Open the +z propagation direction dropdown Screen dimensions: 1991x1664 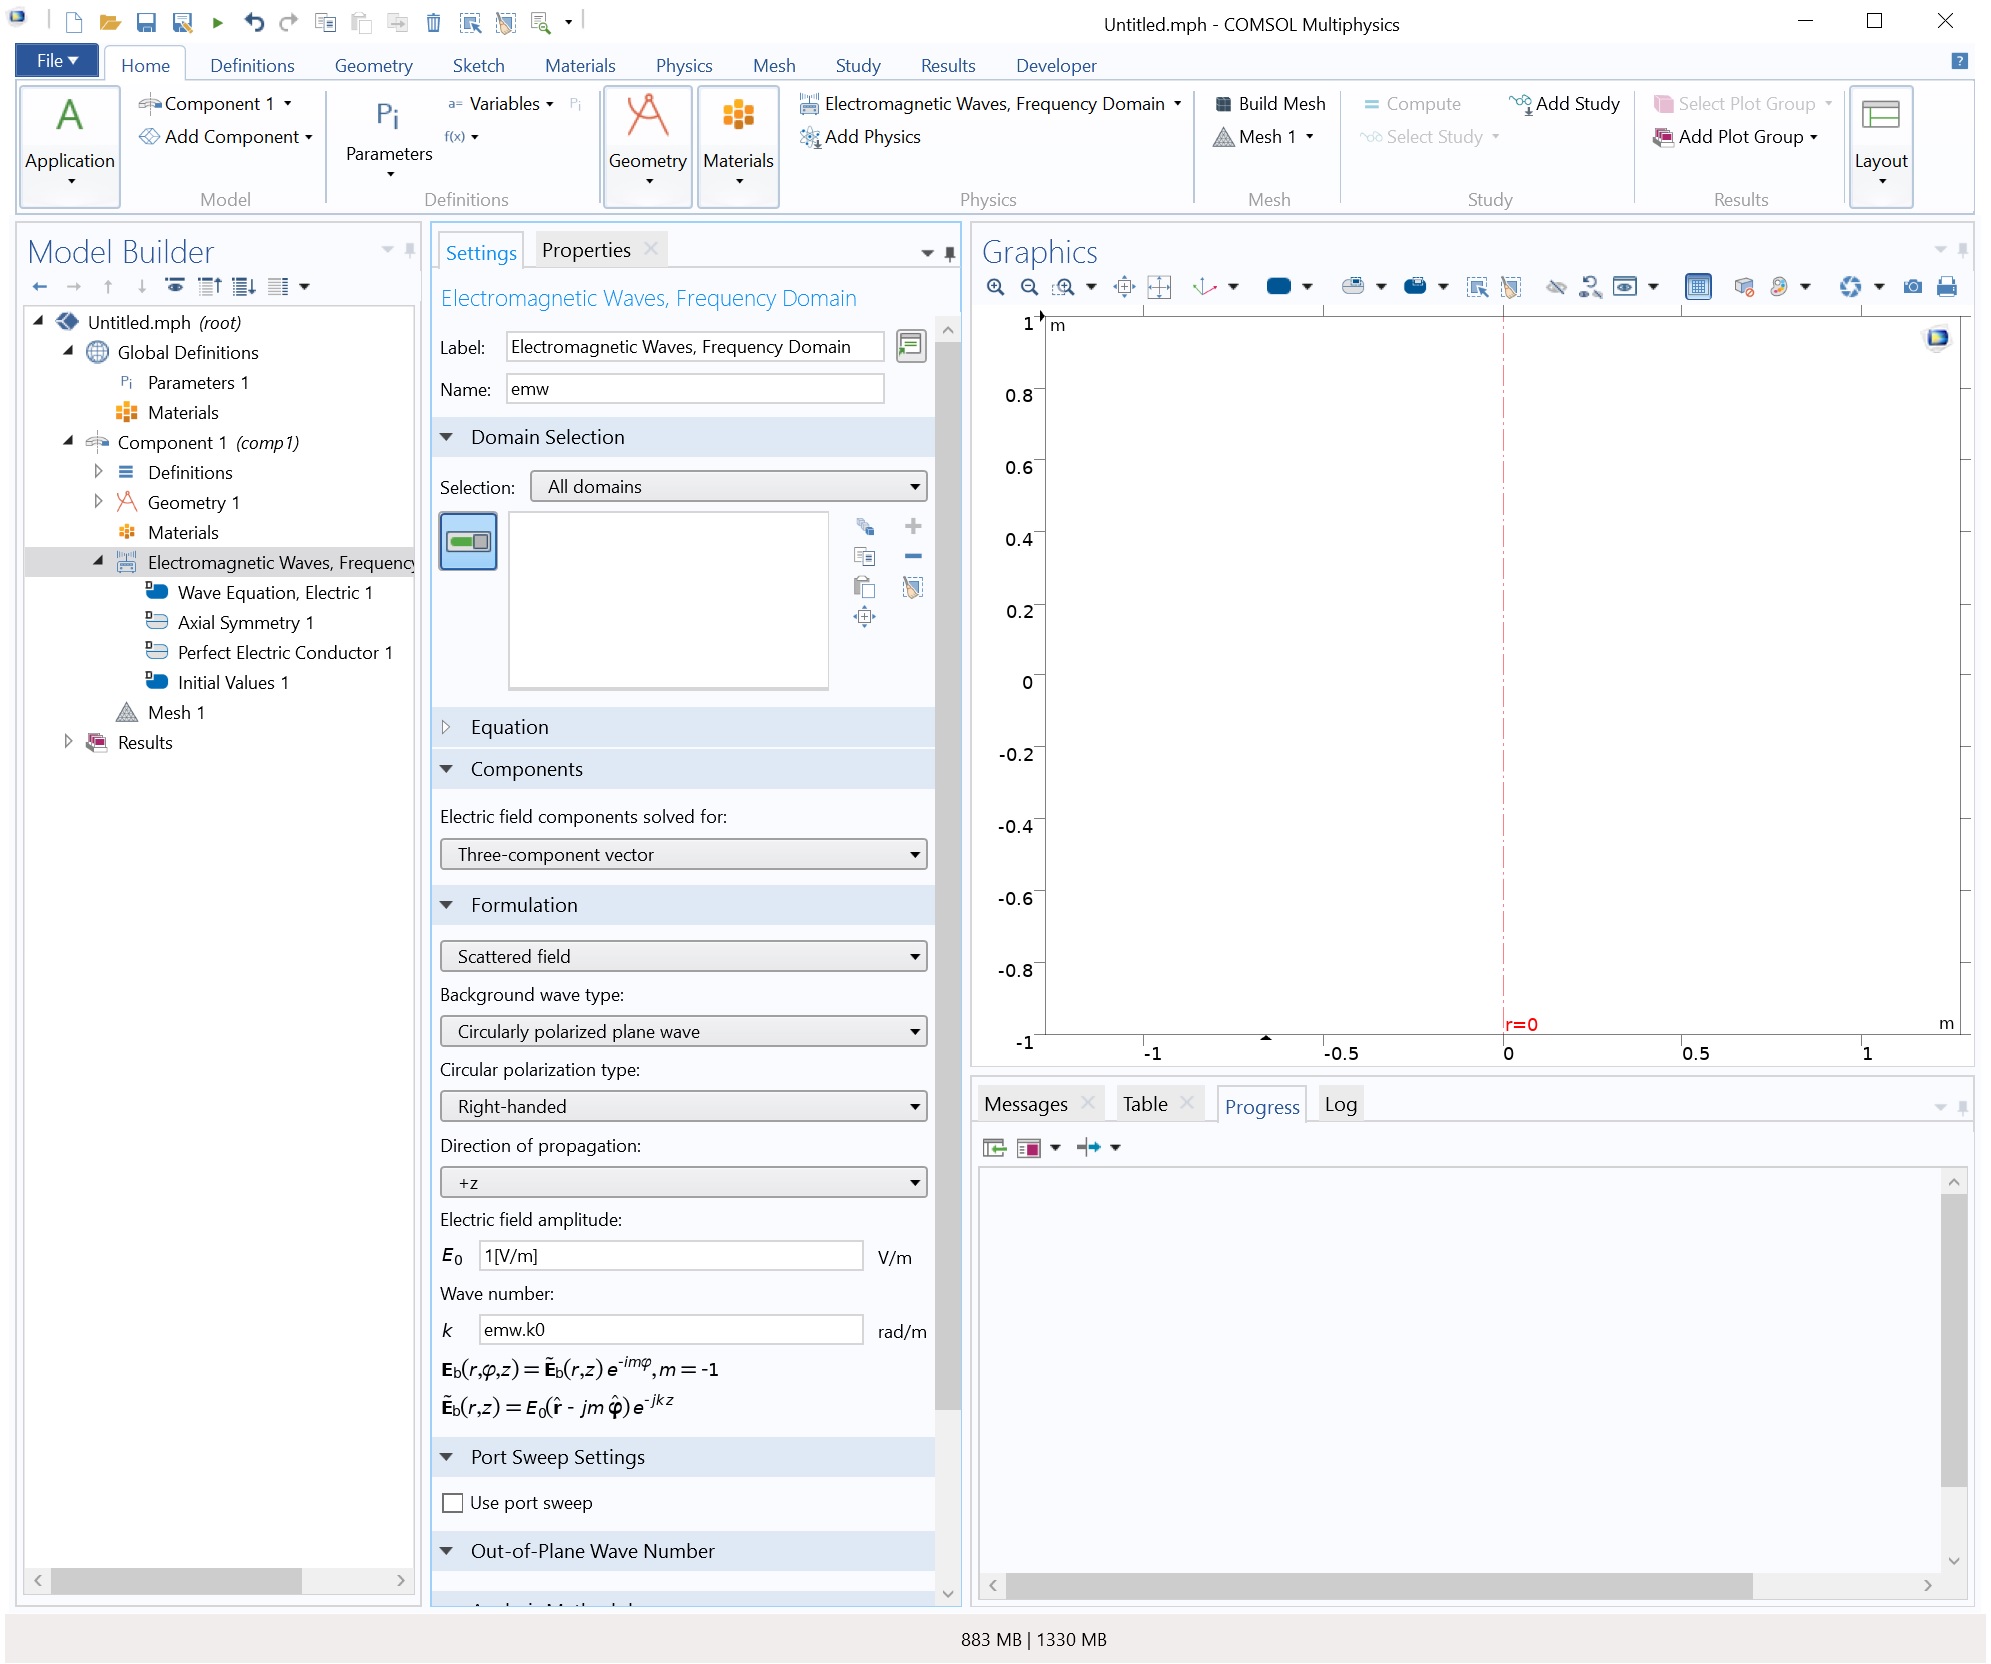[x=683, y=1183]
